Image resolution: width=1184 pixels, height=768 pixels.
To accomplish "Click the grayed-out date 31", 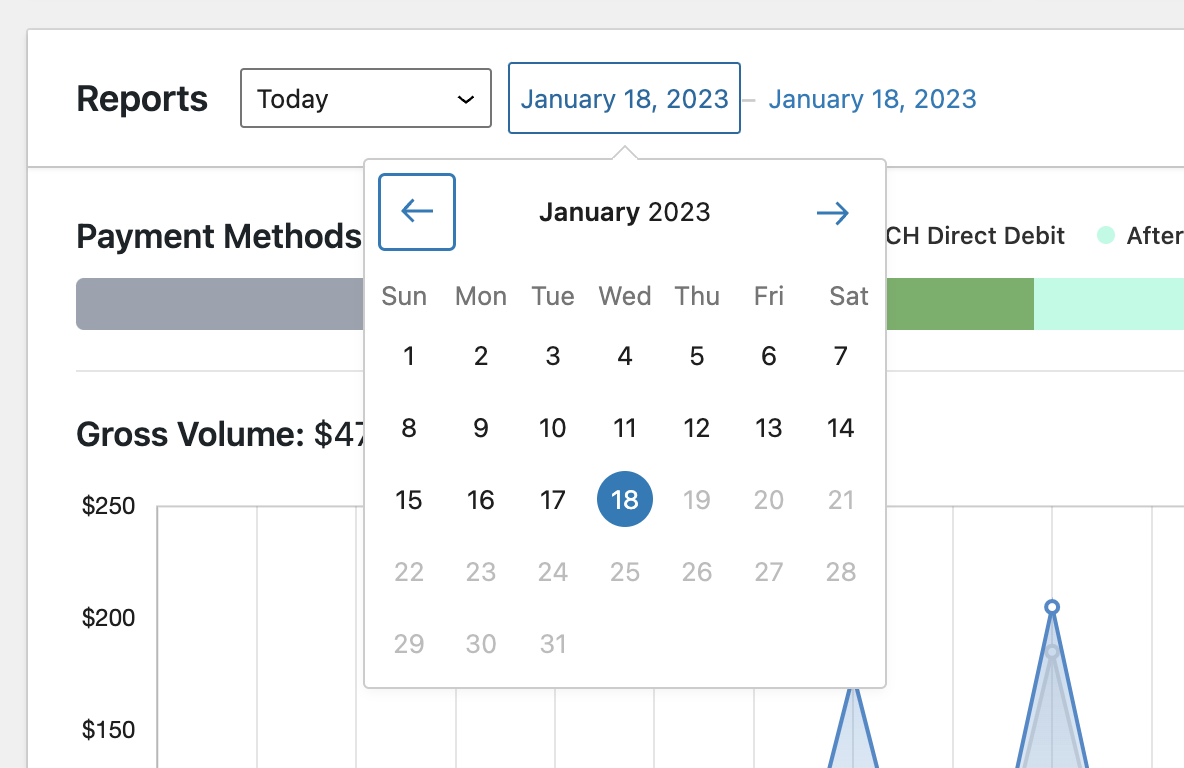I will (x=552, y=644).
